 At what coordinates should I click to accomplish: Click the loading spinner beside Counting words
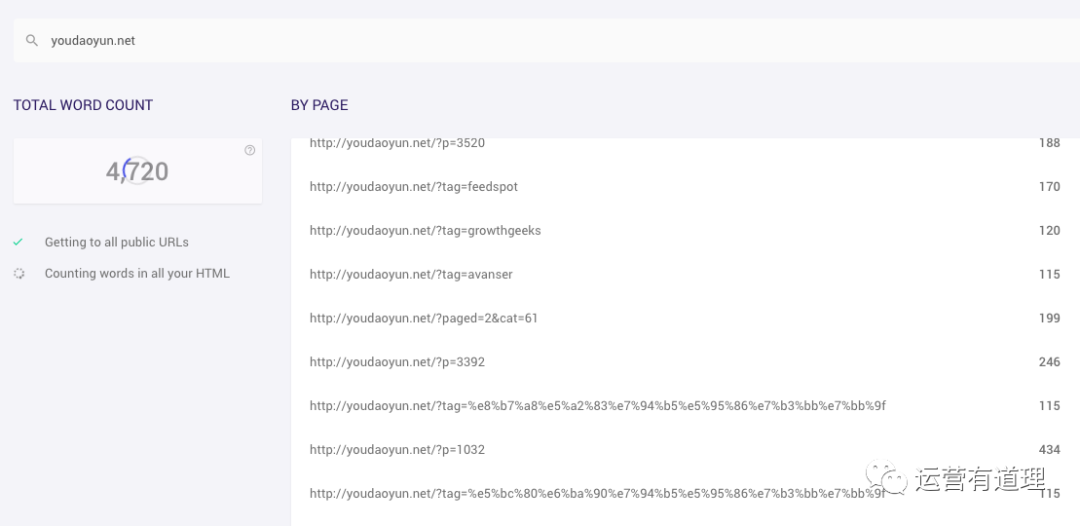point(19,273)
